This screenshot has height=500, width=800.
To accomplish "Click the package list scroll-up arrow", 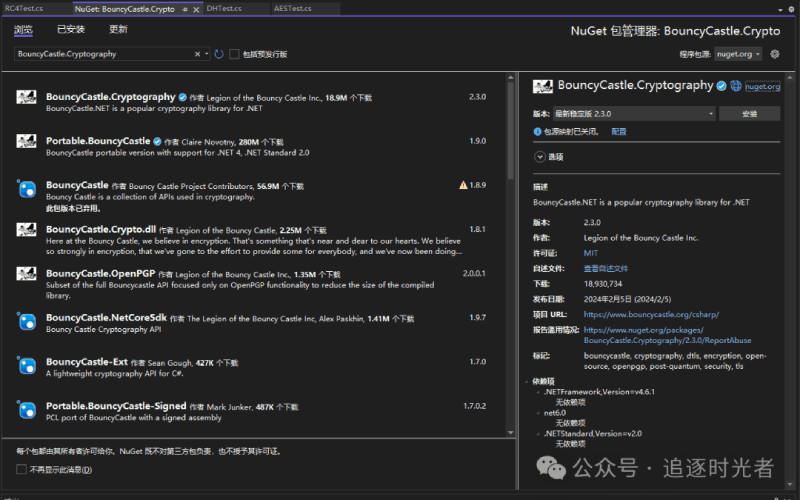I will pyautogui.click(x=511, y=78).
